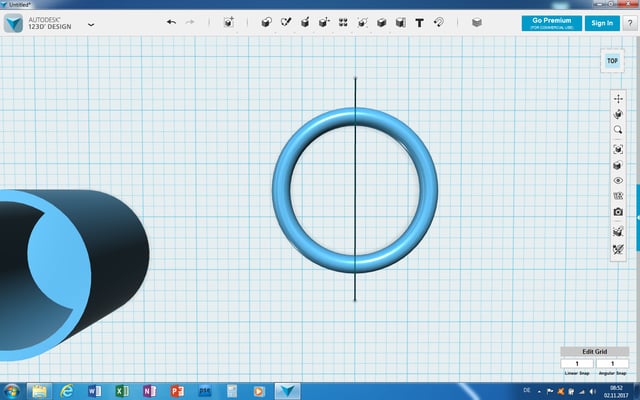Open the Grouping tools menu

pyautogui.click(x=362, y=22)
